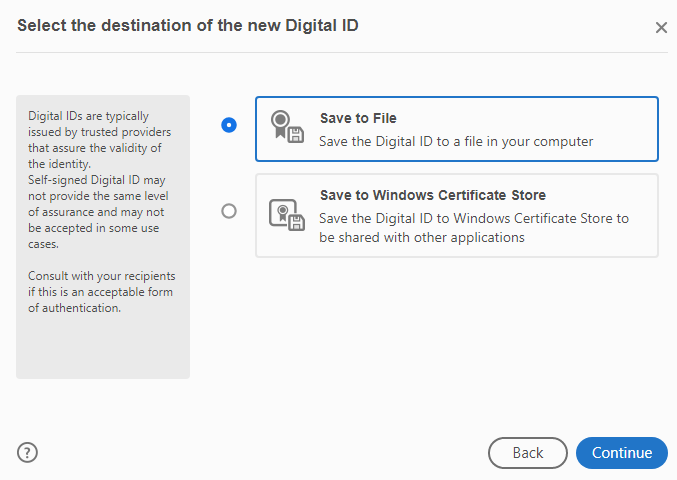Click the "Consult with your recipients" note
The image size is (677, 480).
[x=100, y=291]
